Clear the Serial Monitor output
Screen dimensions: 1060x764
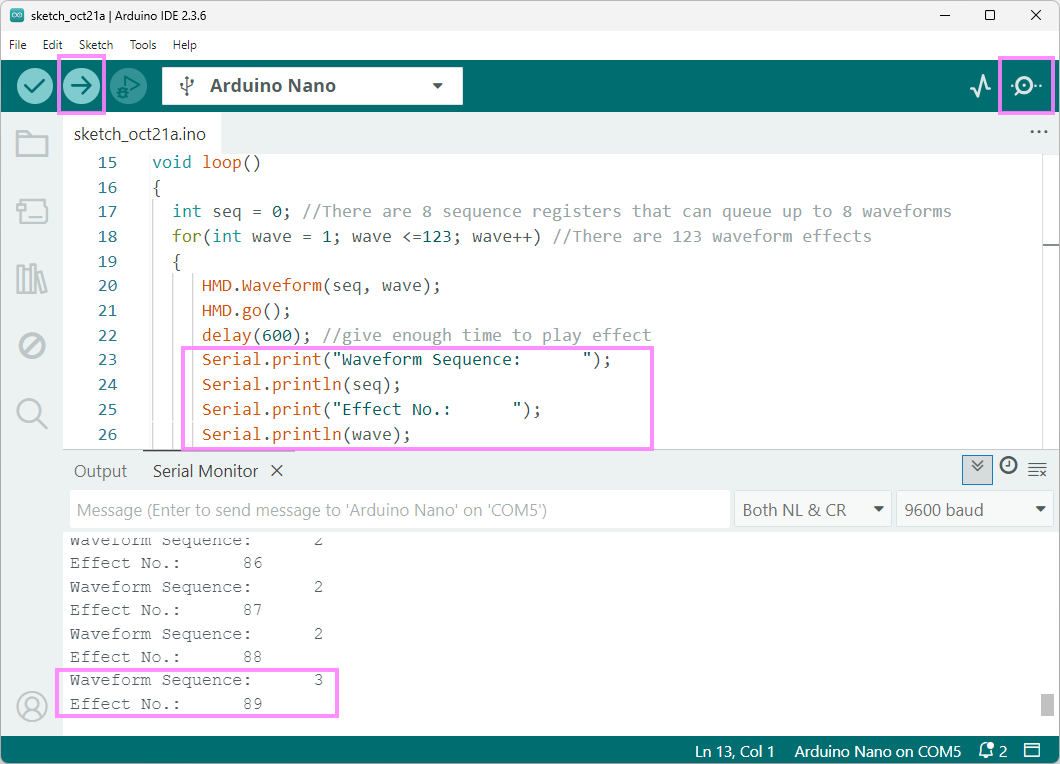pos(1037,469)
